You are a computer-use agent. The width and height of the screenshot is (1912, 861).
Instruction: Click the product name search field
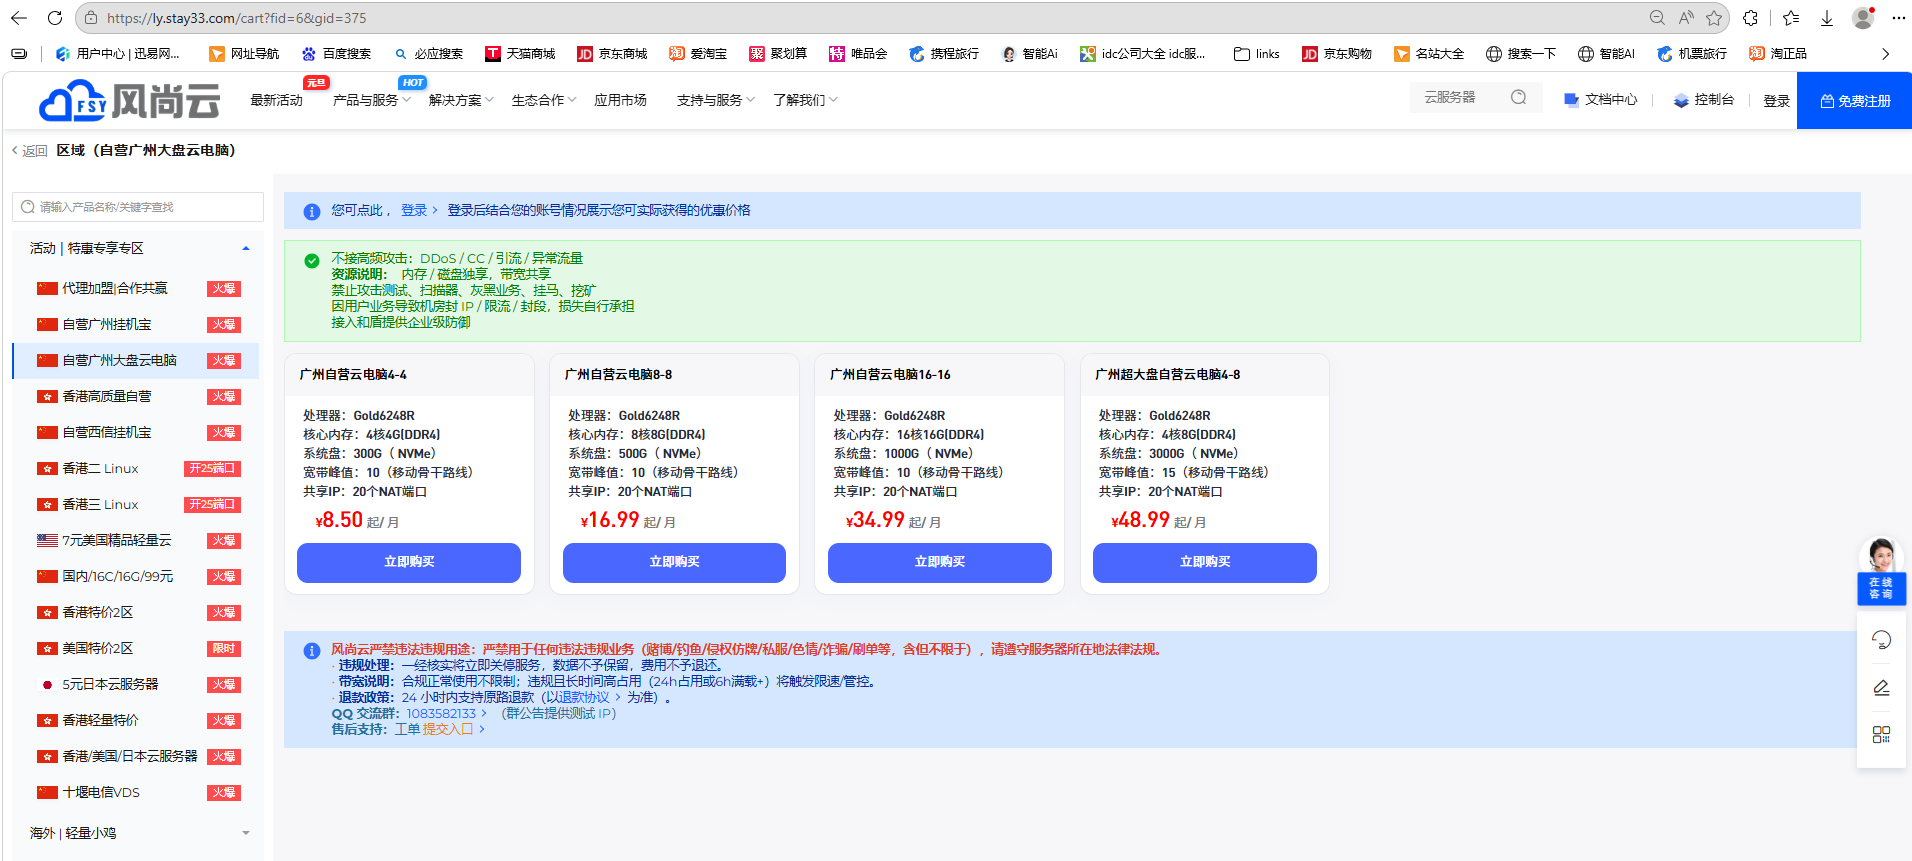point(140,207)
